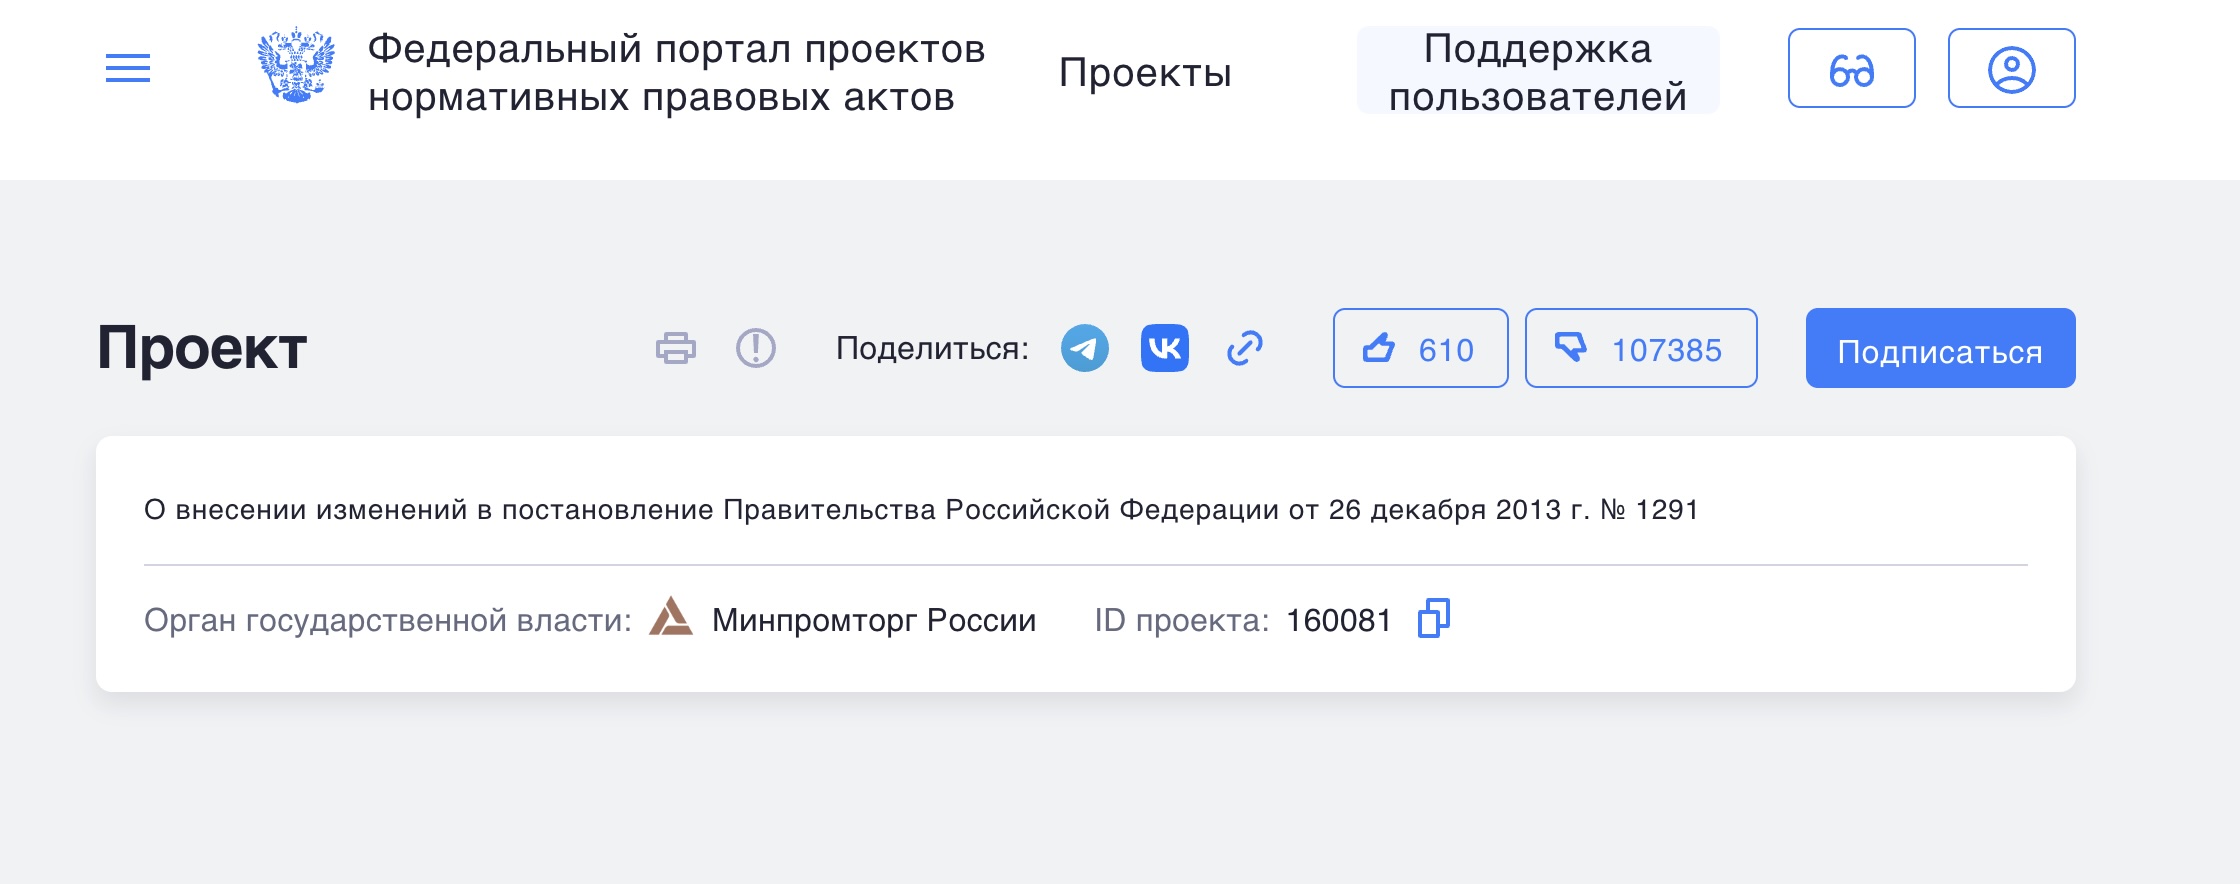
Task: Enable the visually impaired version glasses icon
Action: (1851, 68)
